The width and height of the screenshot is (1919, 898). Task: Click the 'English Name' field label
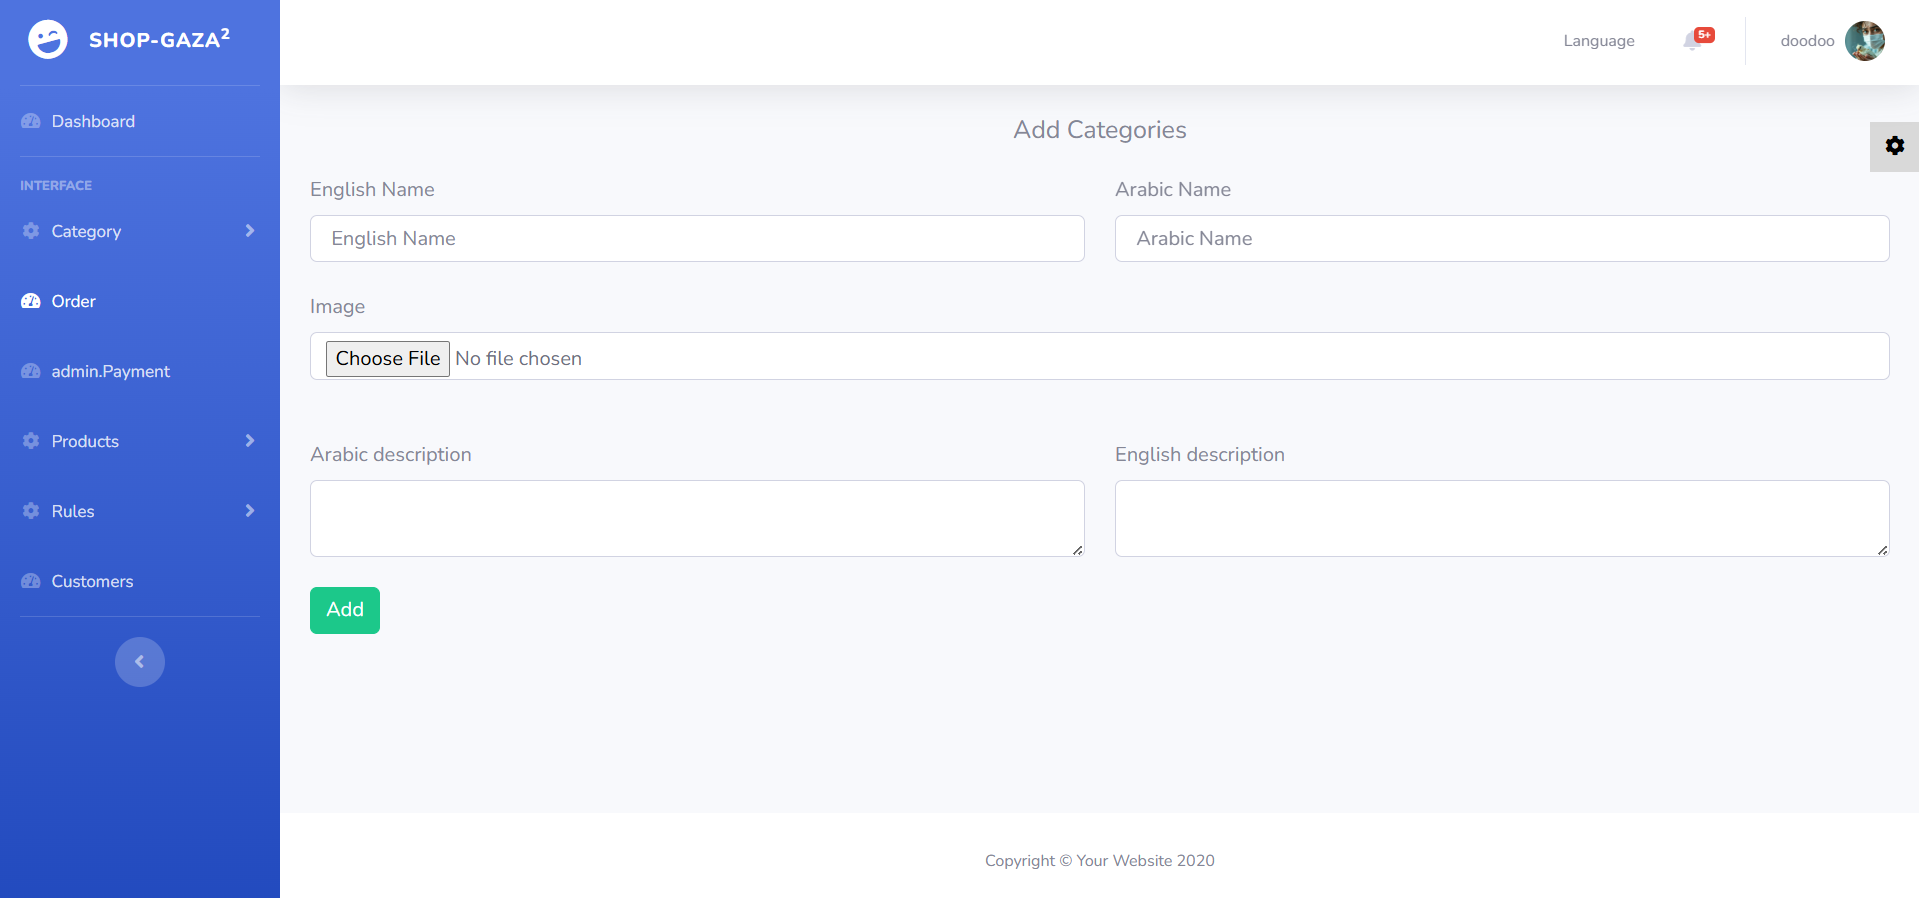coord(372,190)
